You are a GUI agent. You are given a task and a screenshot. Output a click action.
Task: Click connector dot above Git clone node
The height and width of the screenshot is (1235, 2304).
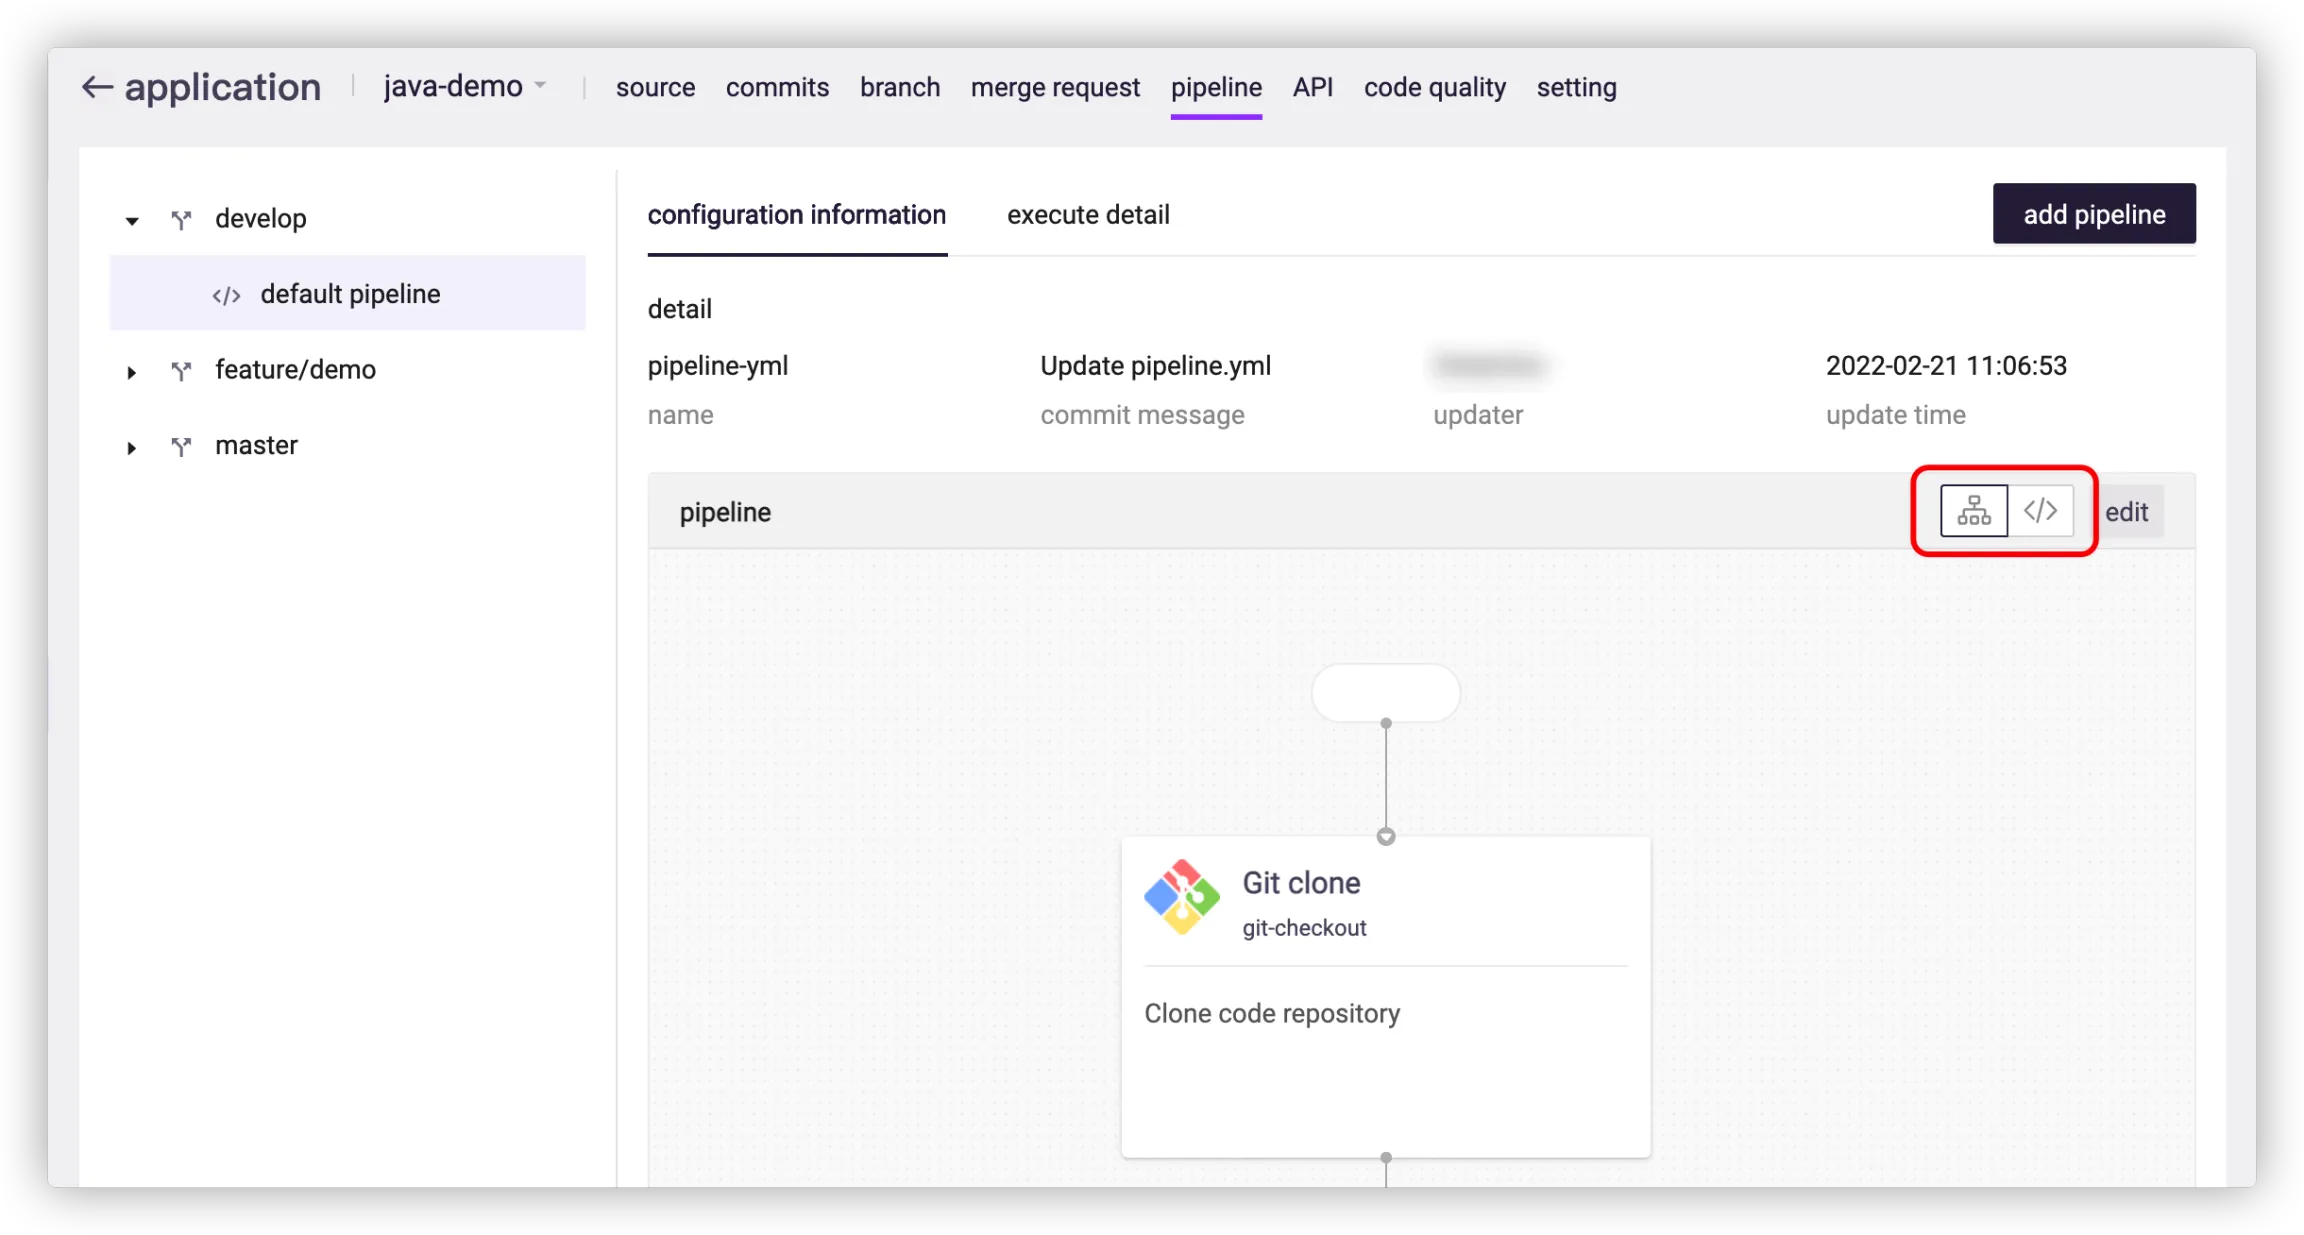(x=1385, y=837)
